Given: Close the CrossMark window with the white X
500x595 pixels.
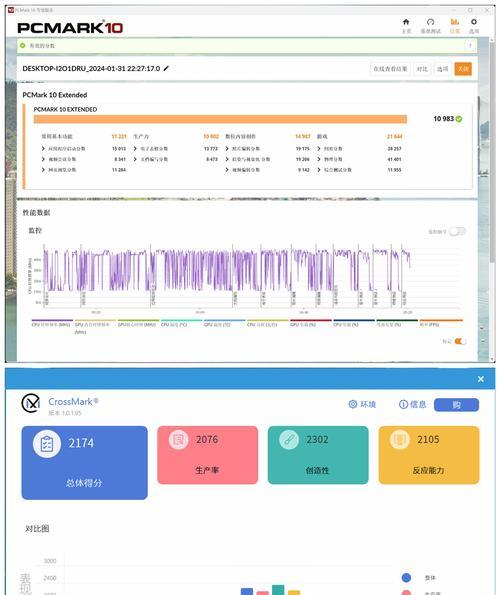Looking at the screenshot, I should pyautogui.click(x=481, y=379).
